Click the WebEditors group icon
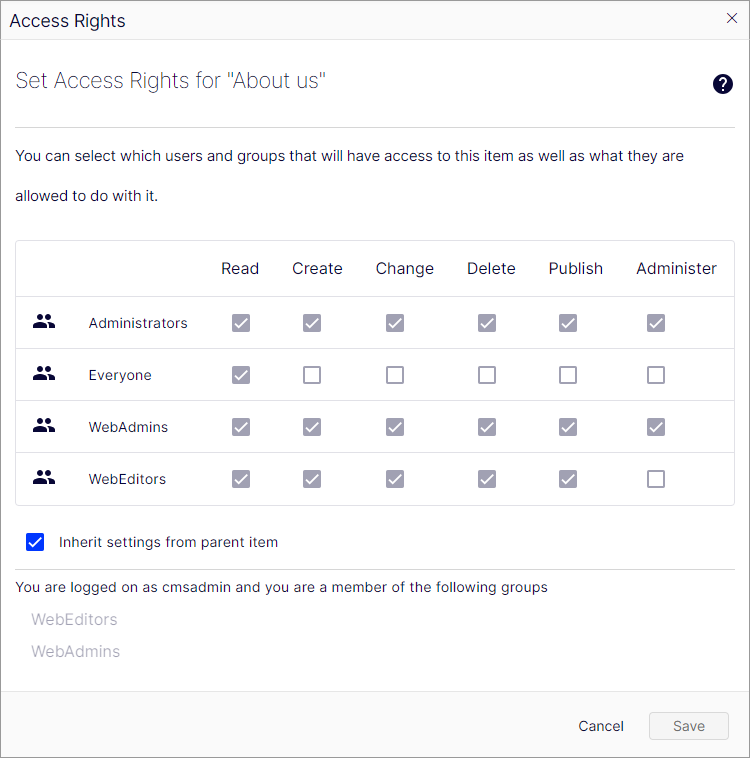Screen dimensions: 750x758 tap(44, 478)
